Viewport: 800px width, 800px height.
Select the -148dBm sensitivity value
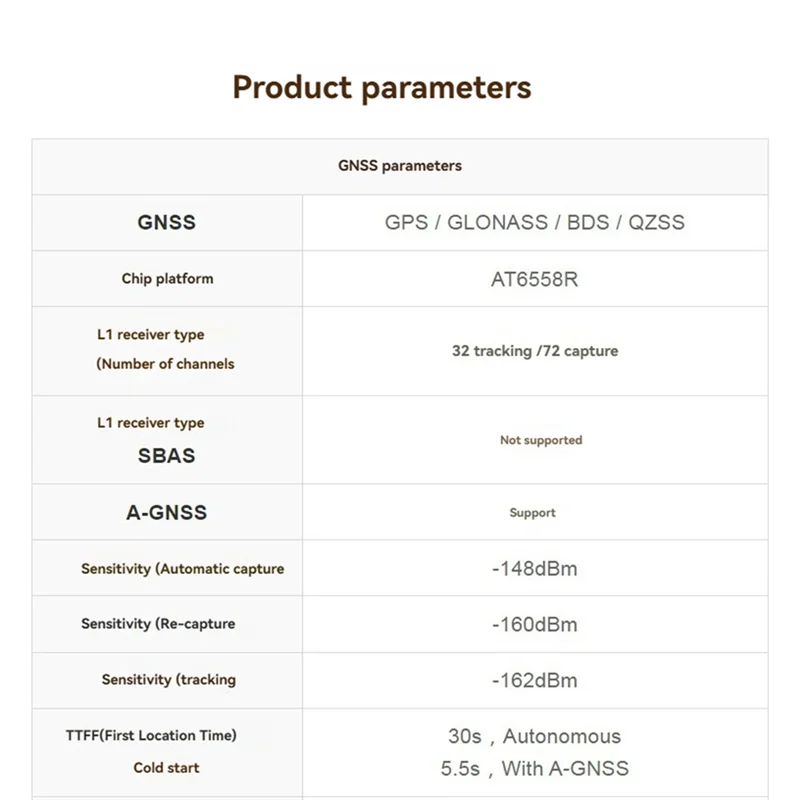coord(535,569)
